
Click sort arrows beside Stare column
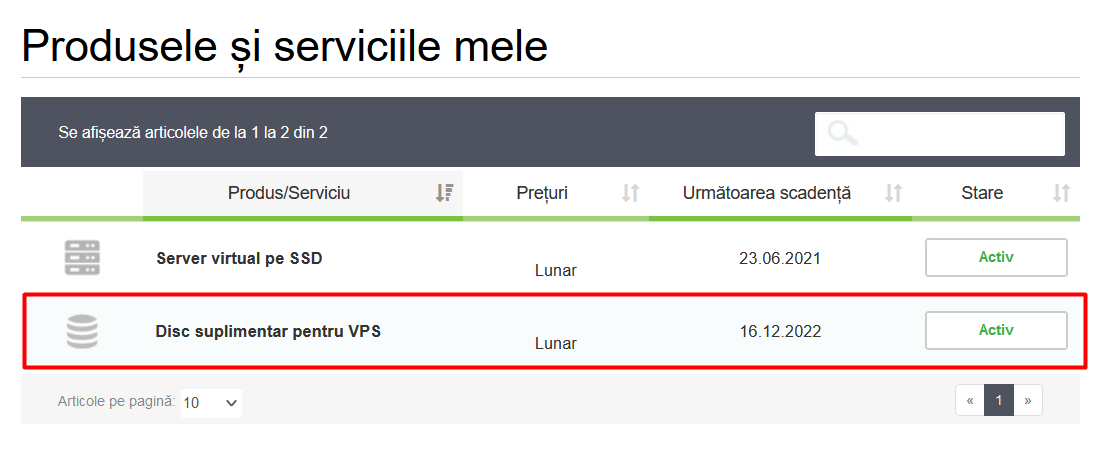pos(1062,193)
